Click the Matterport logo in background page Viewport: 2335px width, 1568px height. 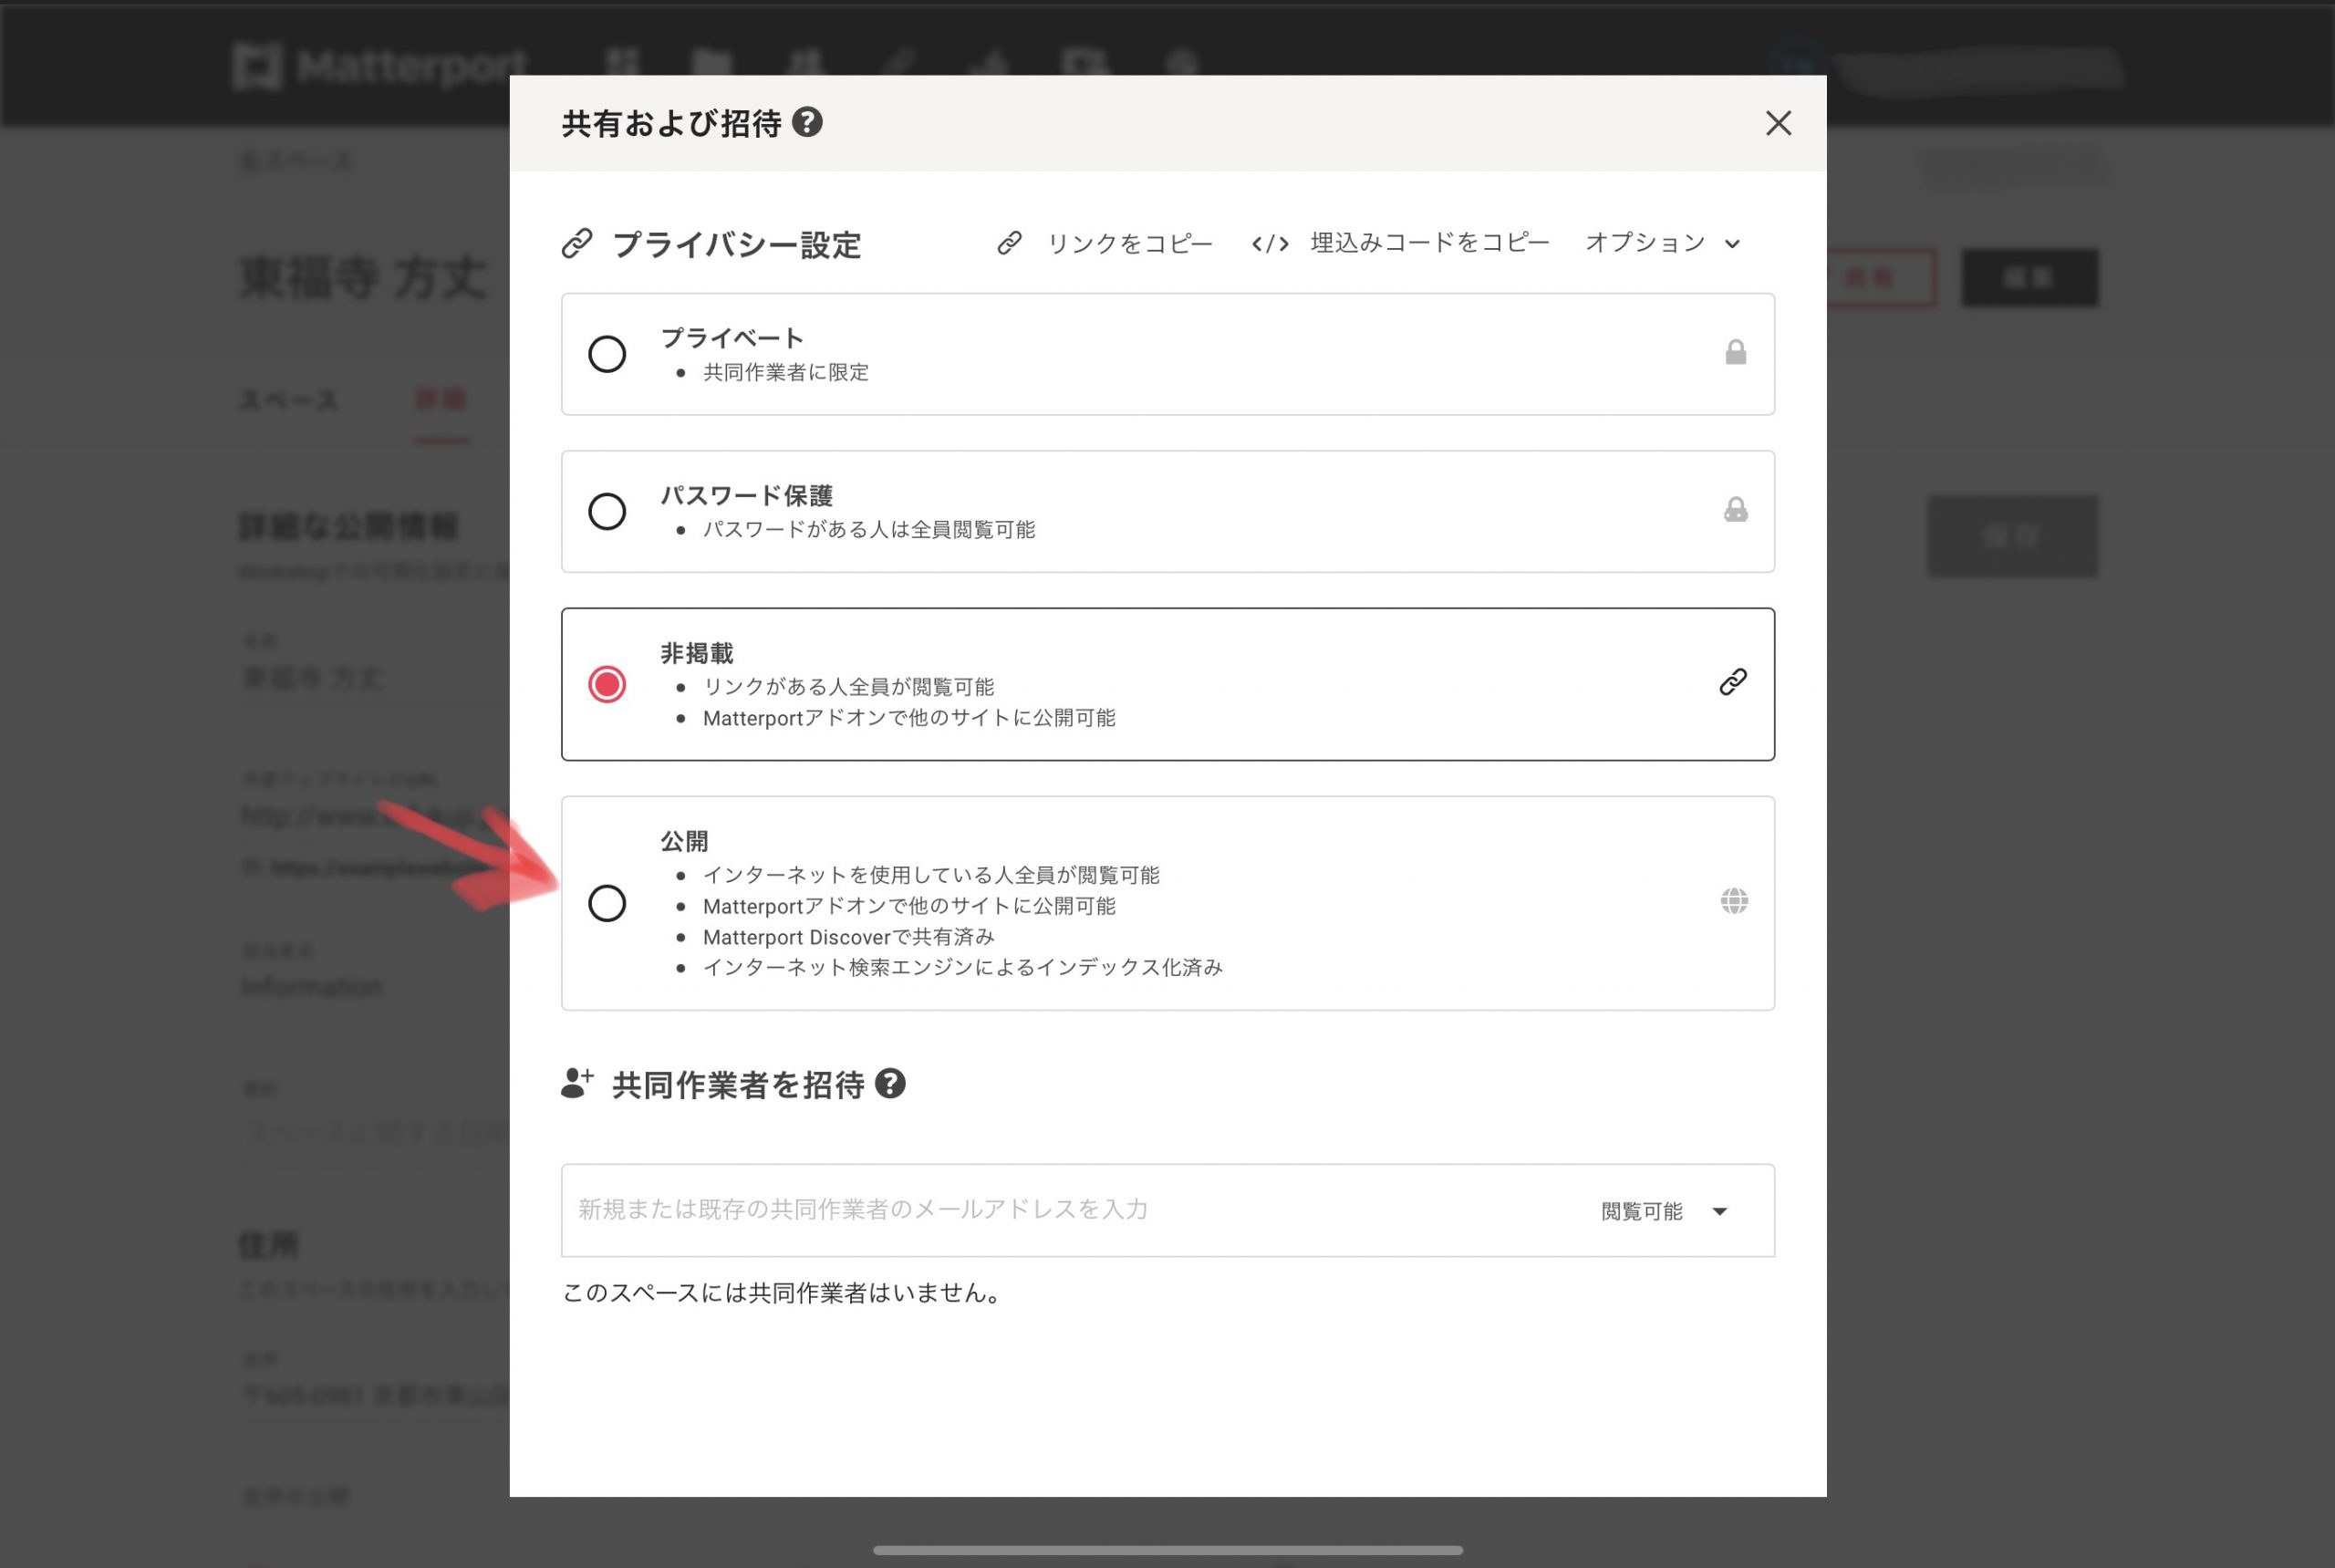coord(380,66)
